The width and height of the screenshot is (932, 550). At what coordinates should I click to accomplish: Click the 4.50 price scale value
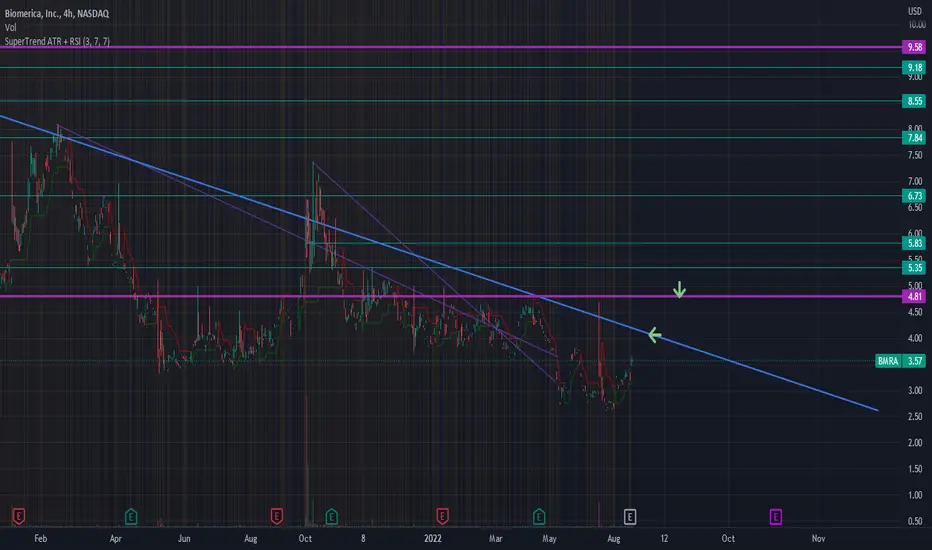915,312
